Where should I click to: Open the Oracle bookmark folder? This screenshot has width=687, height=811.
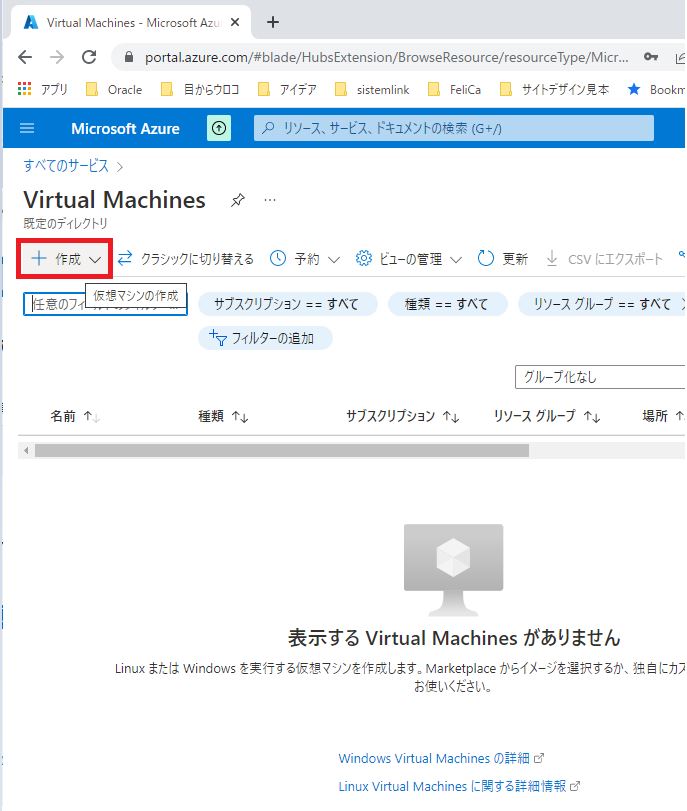[114, 89]
